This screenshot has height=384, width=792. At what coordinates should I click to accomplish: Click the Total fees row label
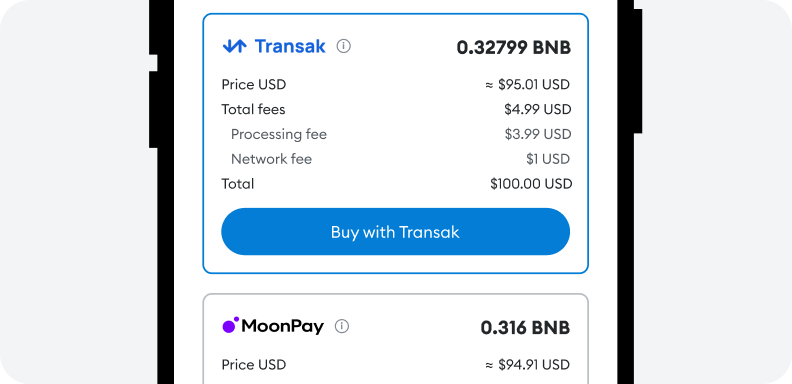[x=253, y=109]
